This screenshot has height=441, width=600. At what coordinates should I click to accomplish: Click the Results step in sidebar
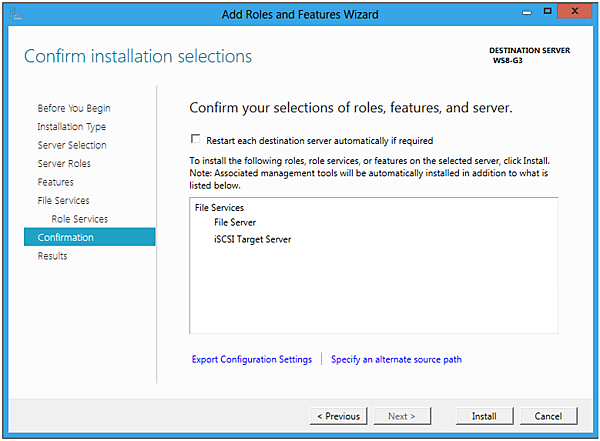pyautogui.click(x=52, y=256)
